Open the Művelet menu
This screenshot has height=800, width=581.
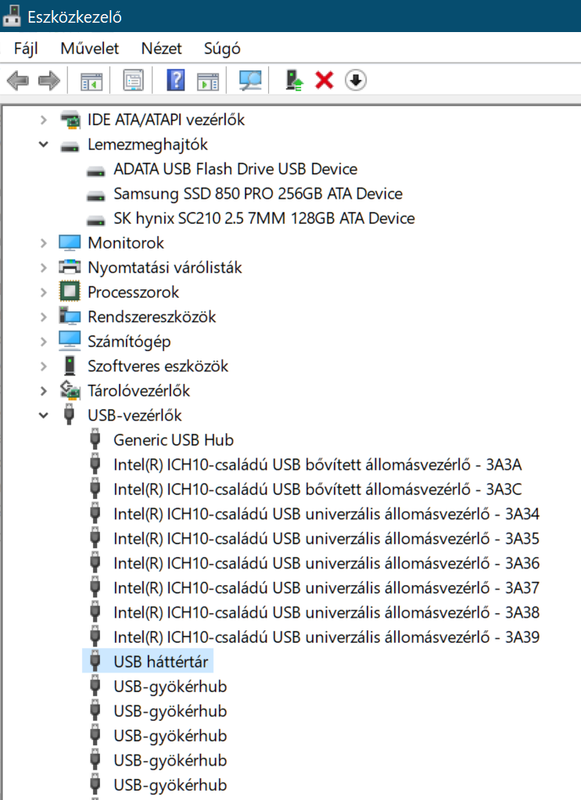pyautogui.click(x=89, y=48)
